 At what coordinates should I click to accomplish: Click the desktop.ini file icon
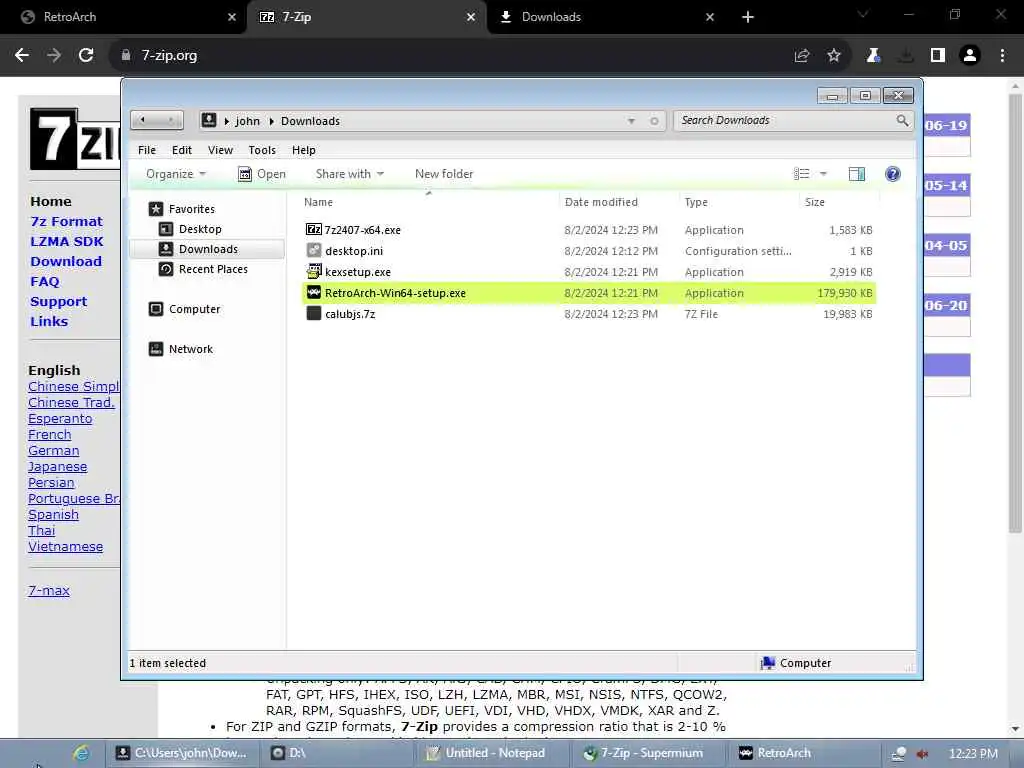313,250
